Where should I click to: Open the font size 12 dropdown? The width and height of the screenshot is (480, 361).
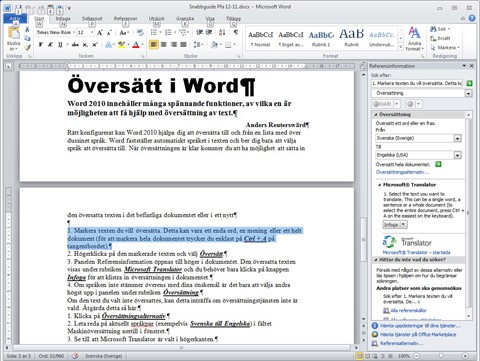coord(92,32)
